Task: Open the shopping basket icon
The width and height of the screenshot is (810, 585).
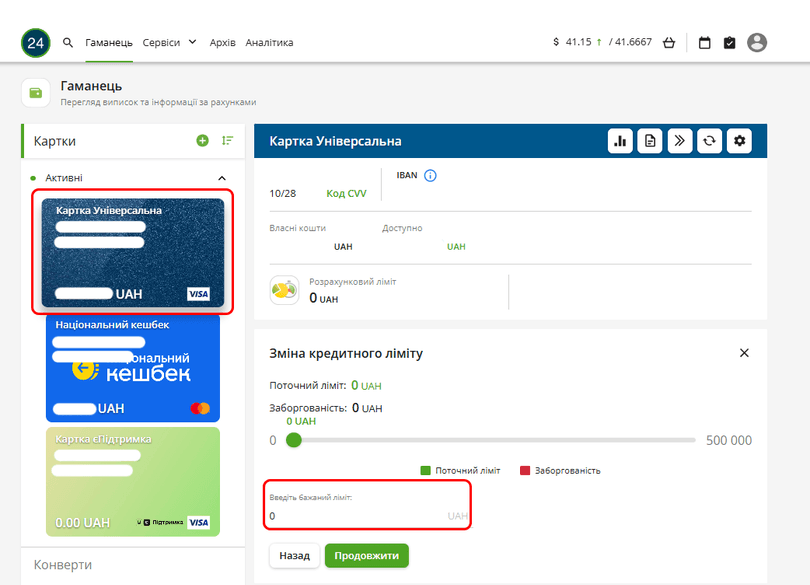Action: [669, 43]
